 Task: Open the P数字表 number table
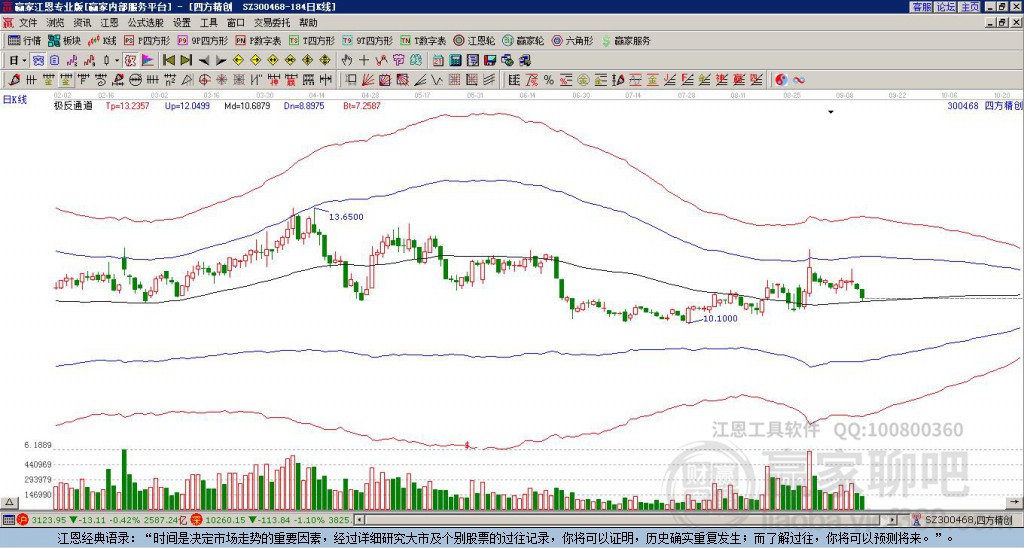point(259,40)
